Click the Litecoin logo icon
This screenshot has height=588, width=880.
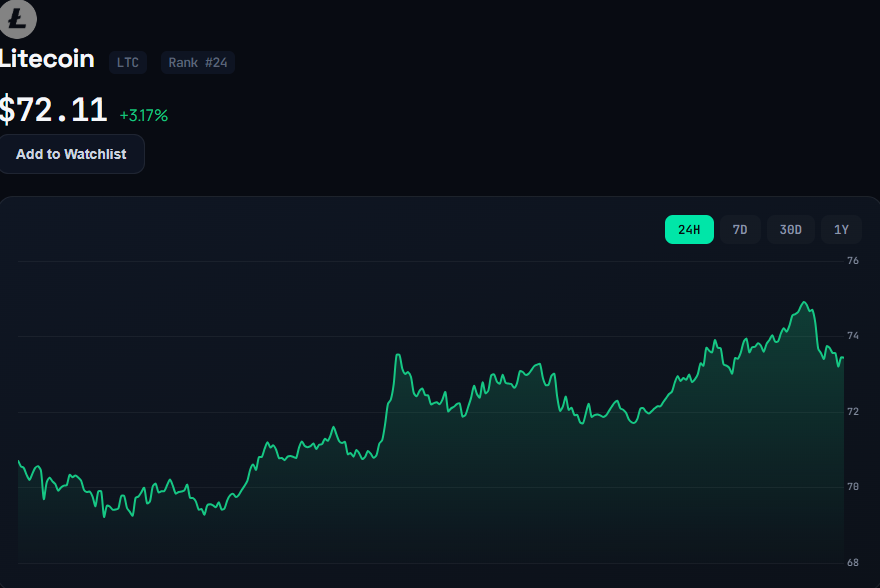[18, 19]
